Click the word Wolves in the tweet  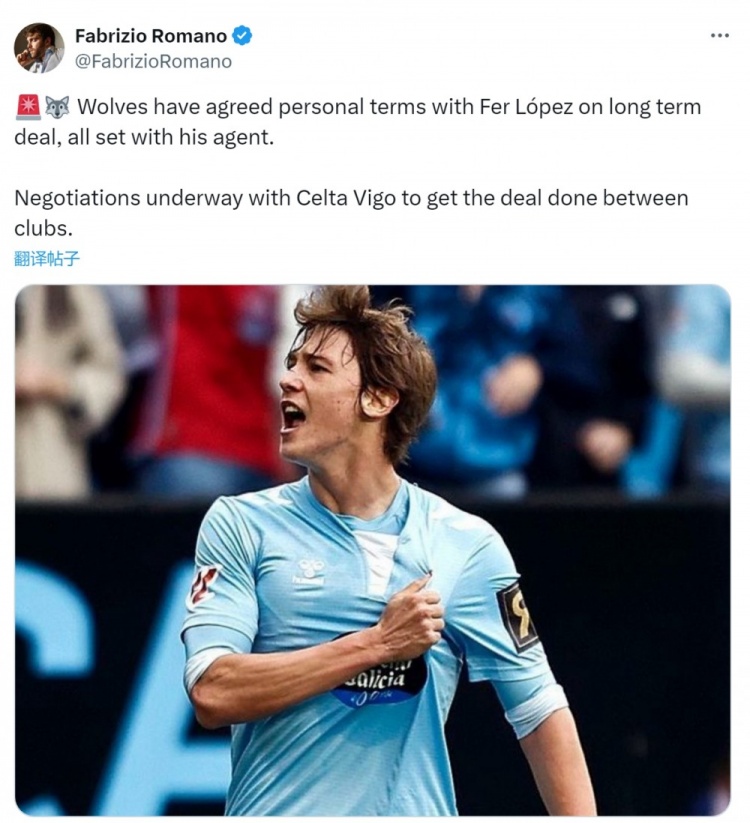point(113,107)
